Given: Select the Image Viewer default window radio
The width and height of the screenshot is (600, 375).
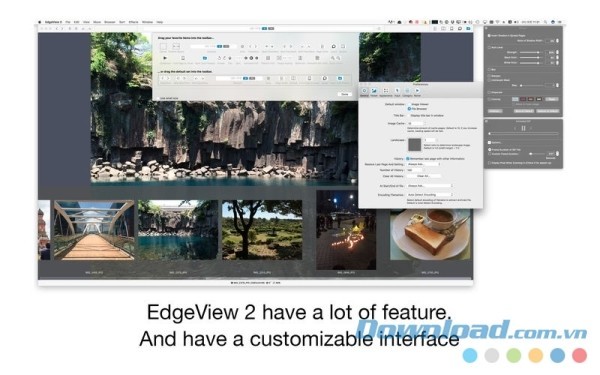Looking at the screenshot, I should click(409, 104).
